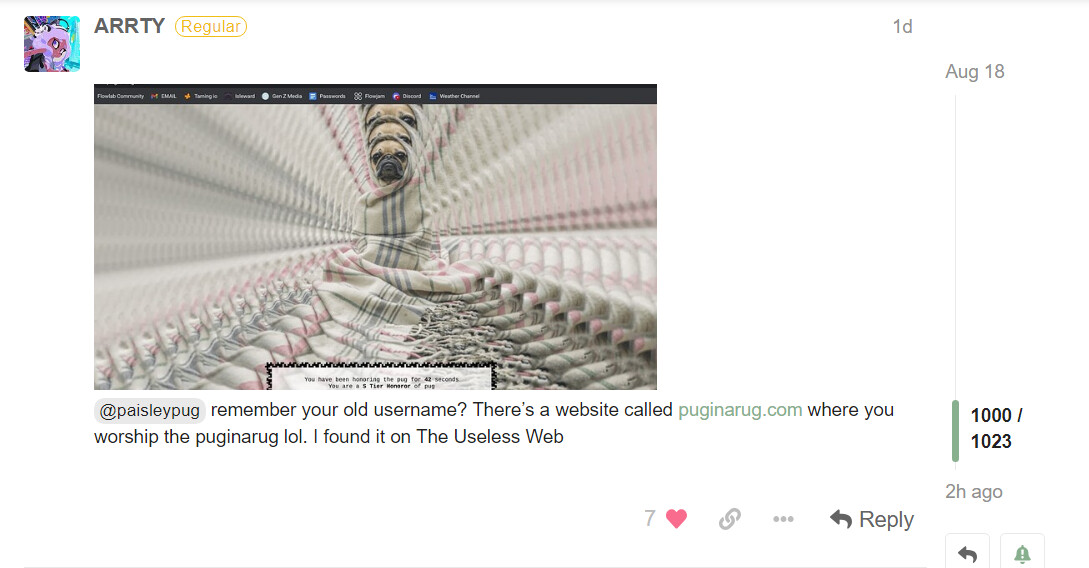Click the Discord bookmark in screenshot
Image resolution: width=1089 pixels, height=568 pixels.
point(407,96)
